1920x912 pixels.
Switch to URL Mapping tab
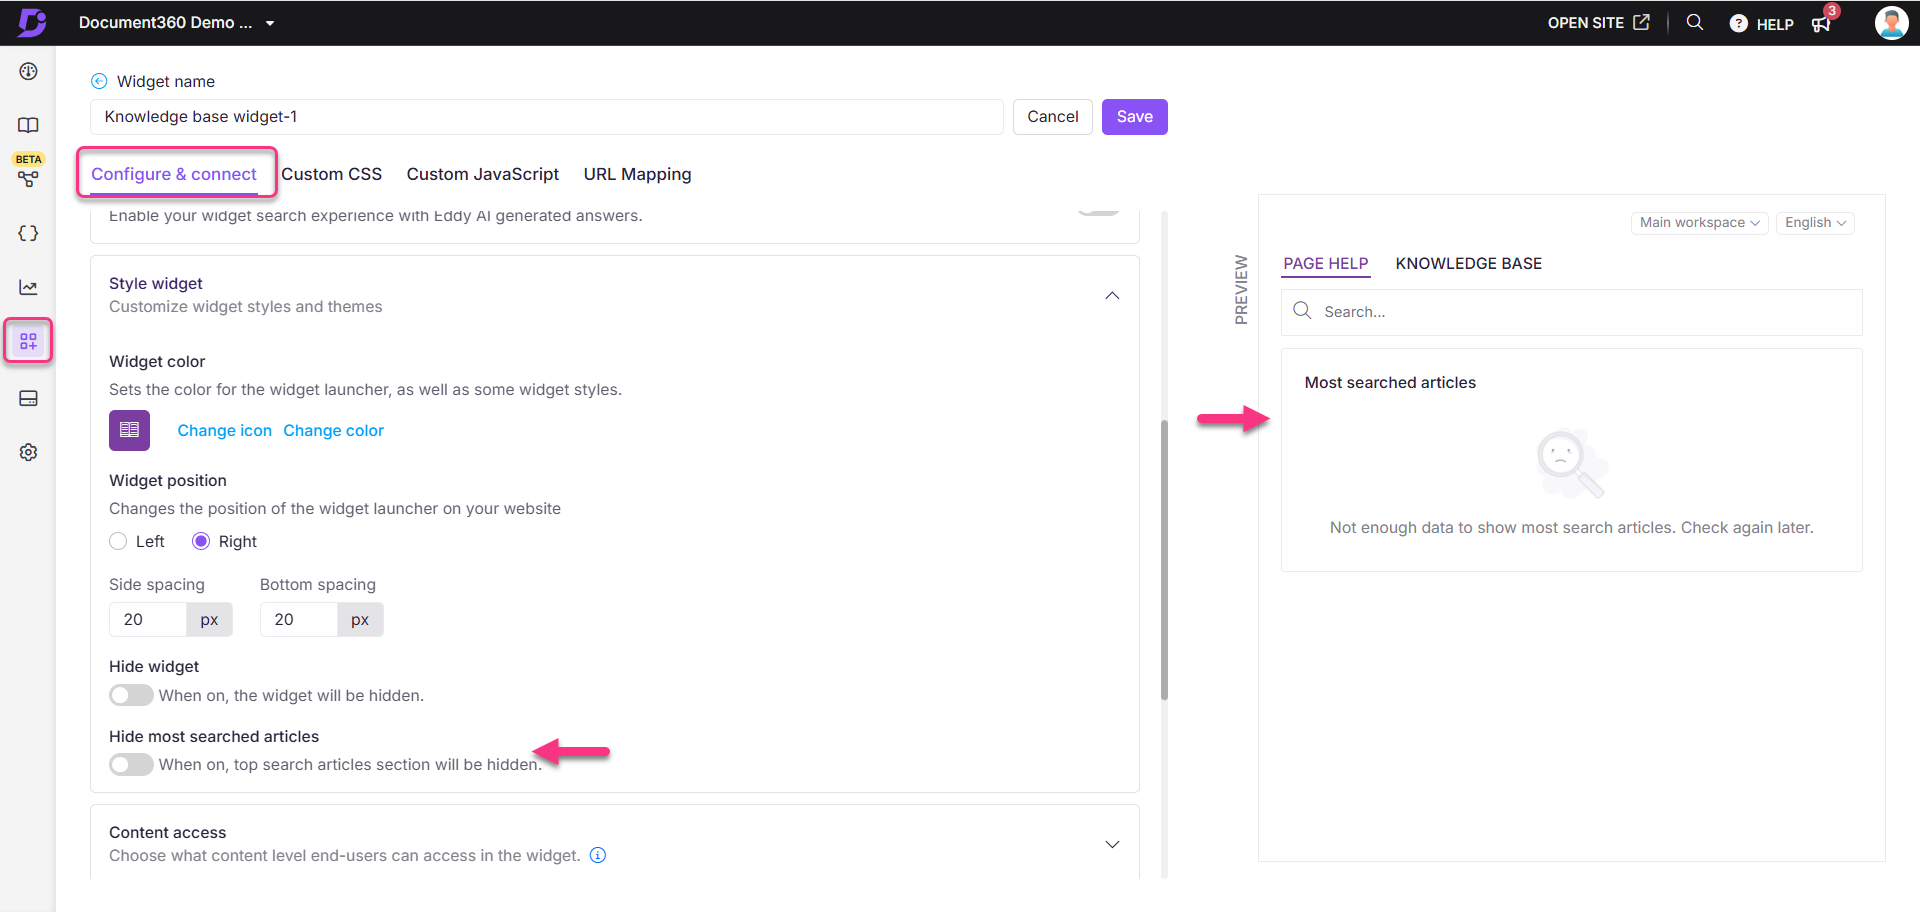[637, 174]
